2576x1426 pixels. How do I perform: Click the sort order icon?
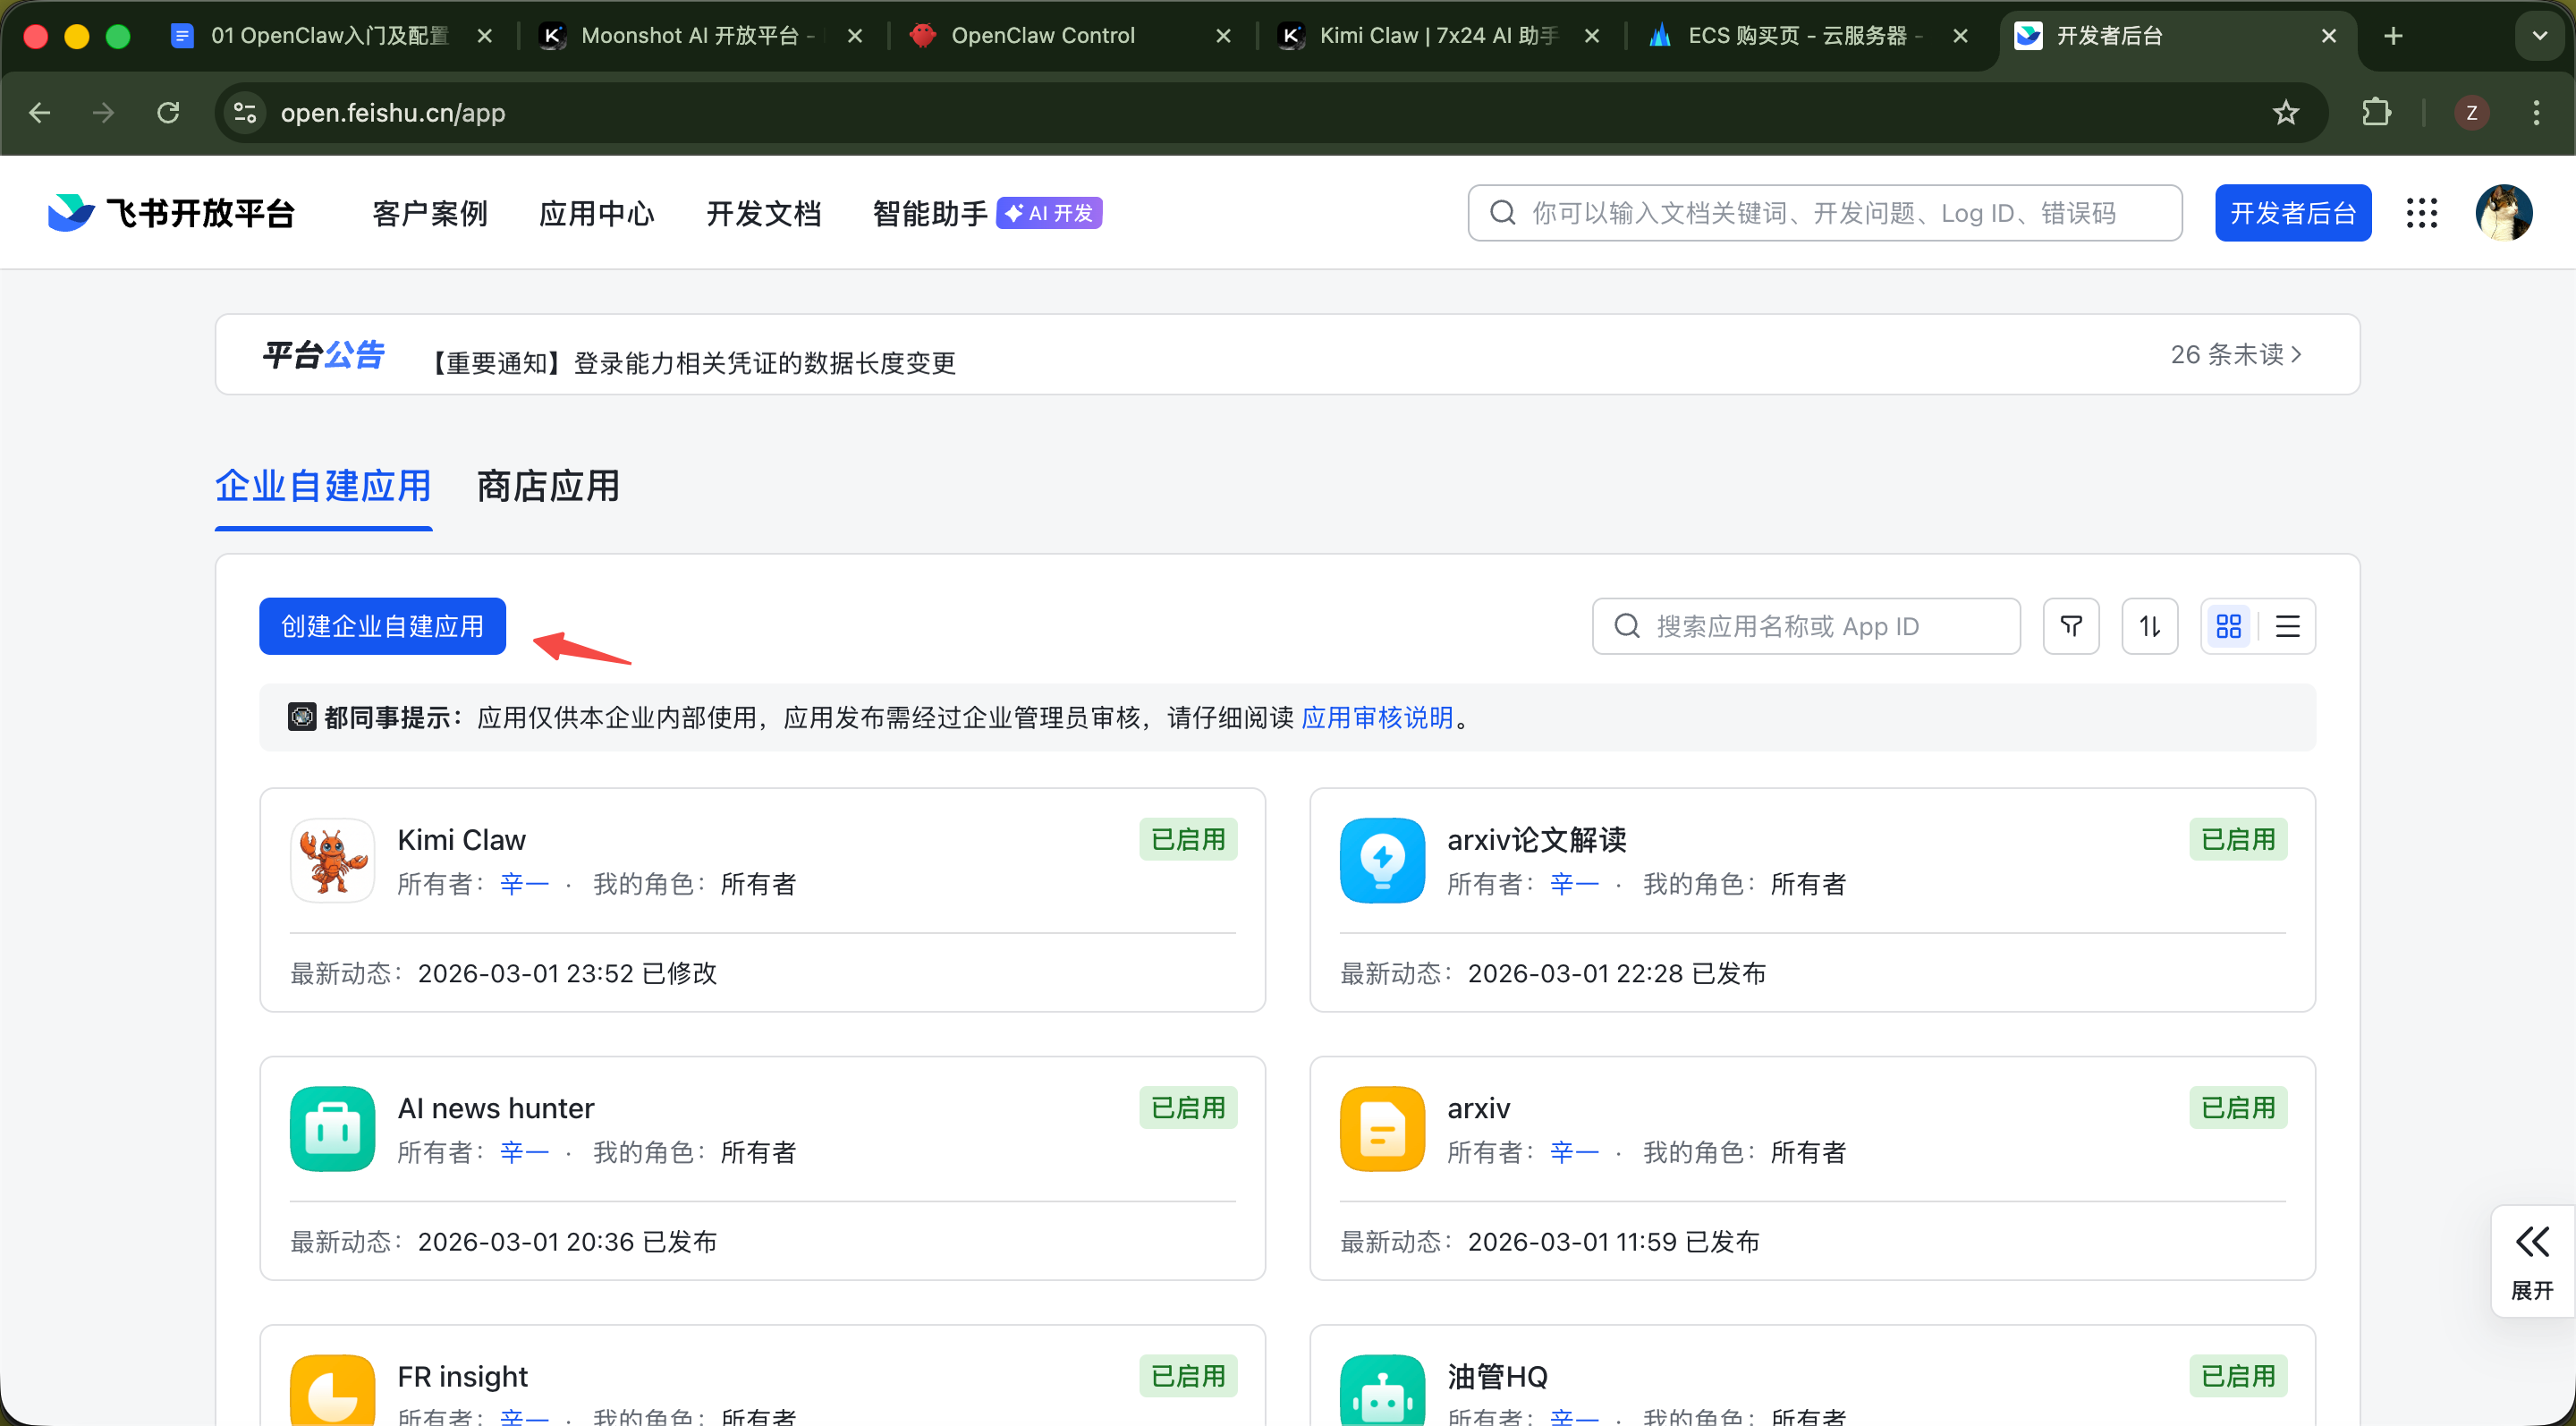tap(2150, 626)
